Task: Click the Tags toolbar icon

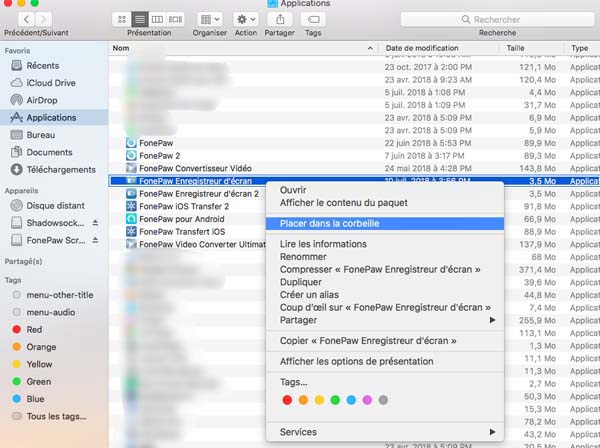Action: coord(313,19)
